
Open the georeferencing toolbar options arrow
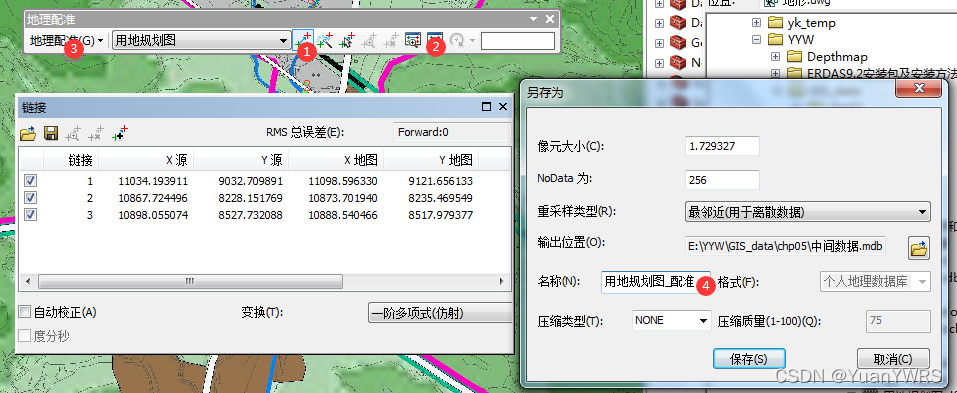[x=534, y=20]
